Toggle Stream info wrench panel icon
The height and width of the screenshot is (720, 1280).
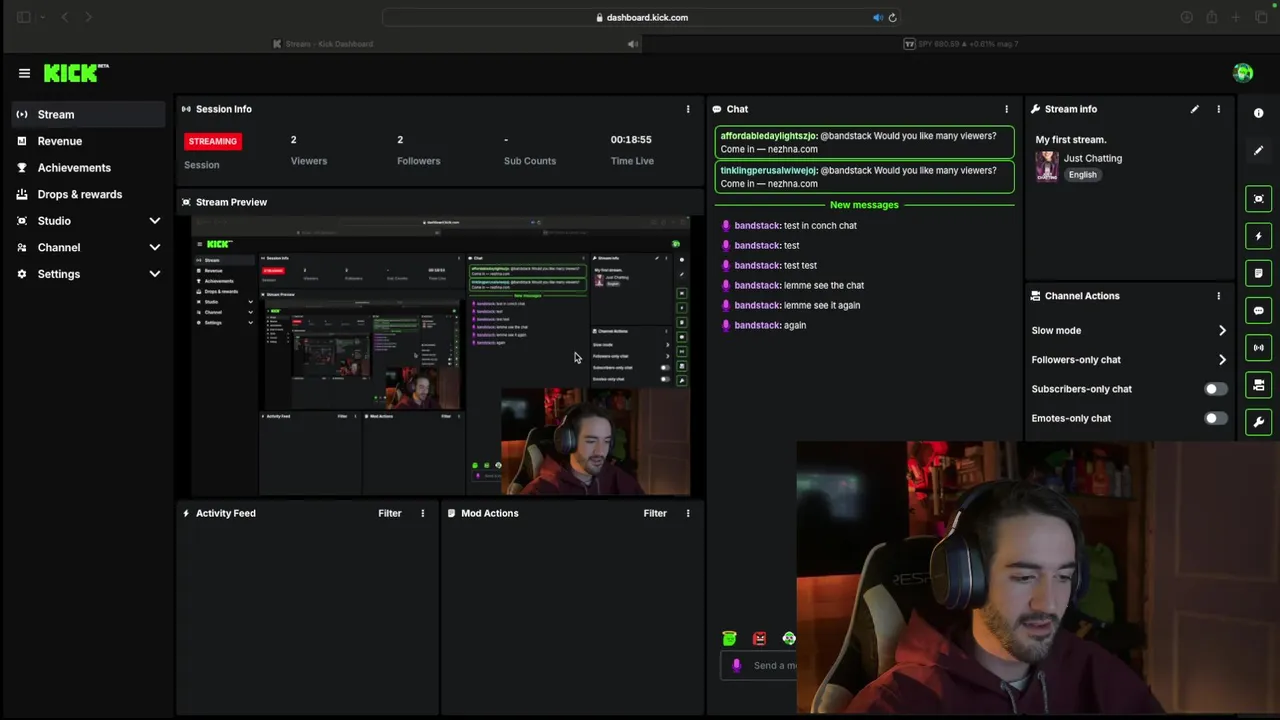tap(1259, 422)
